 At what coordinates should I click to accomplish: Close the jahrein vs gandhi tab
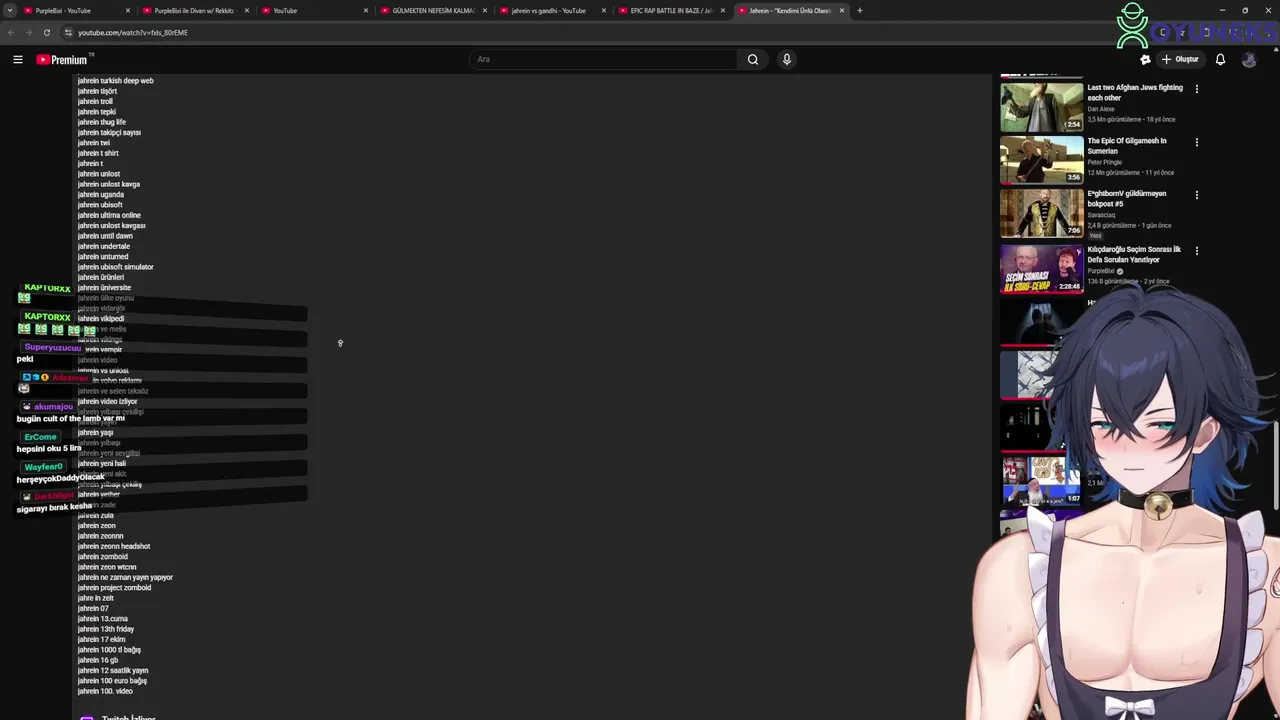point(604,10)
